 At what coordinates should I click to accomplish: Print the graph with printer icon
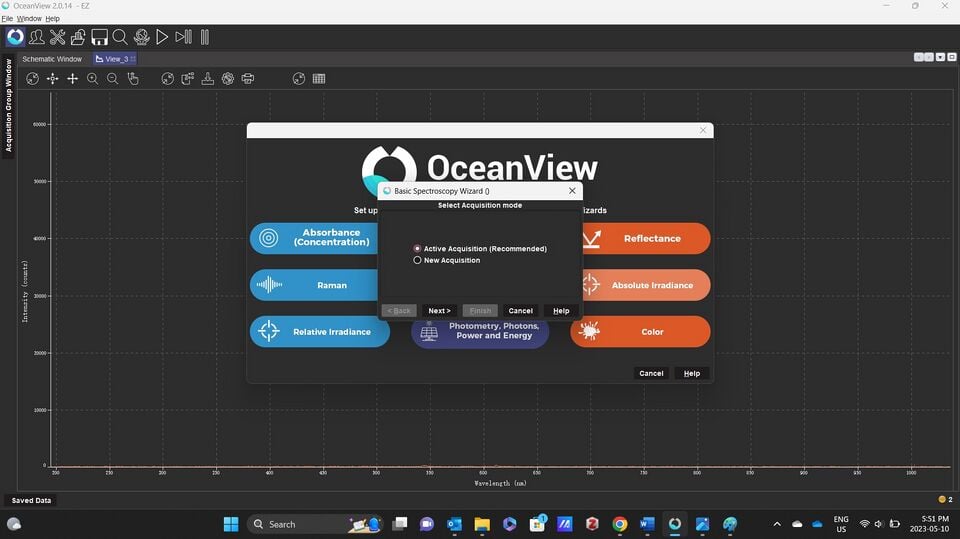click(x=248, y=78)
